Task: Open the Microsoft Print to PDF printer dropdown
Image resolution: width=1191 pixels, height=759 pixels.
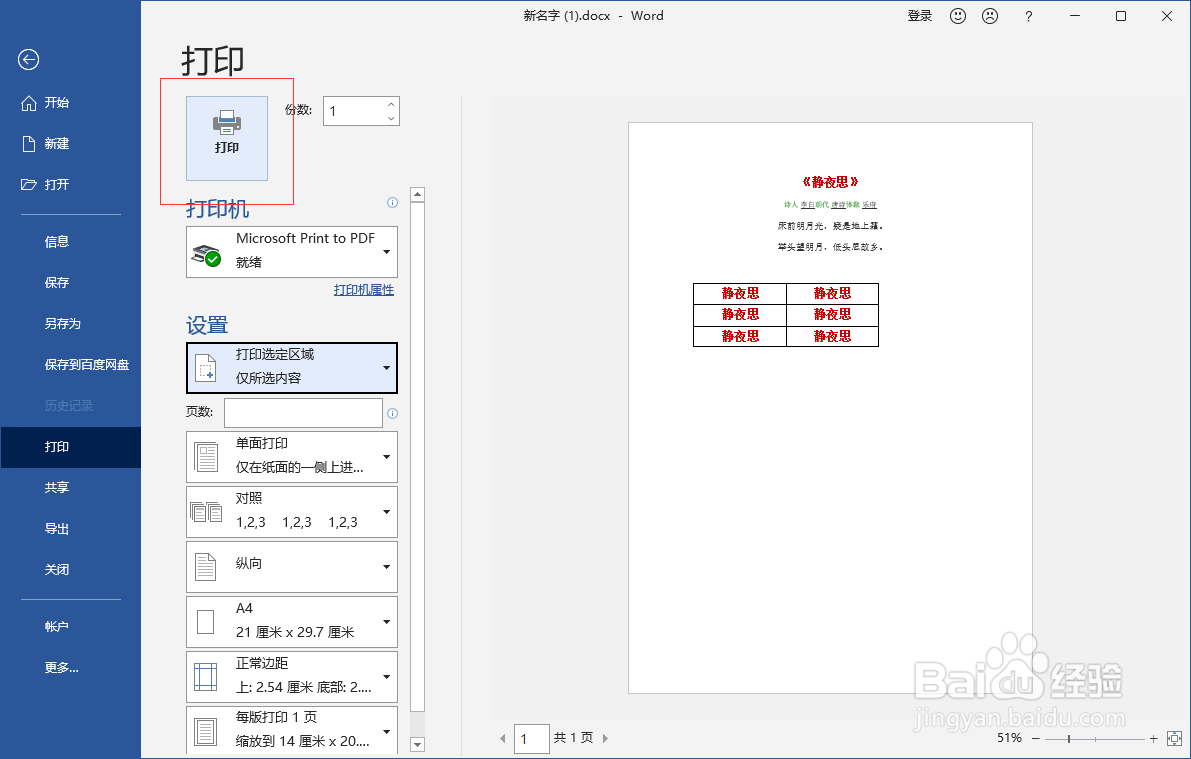Action: coord(292,251)
